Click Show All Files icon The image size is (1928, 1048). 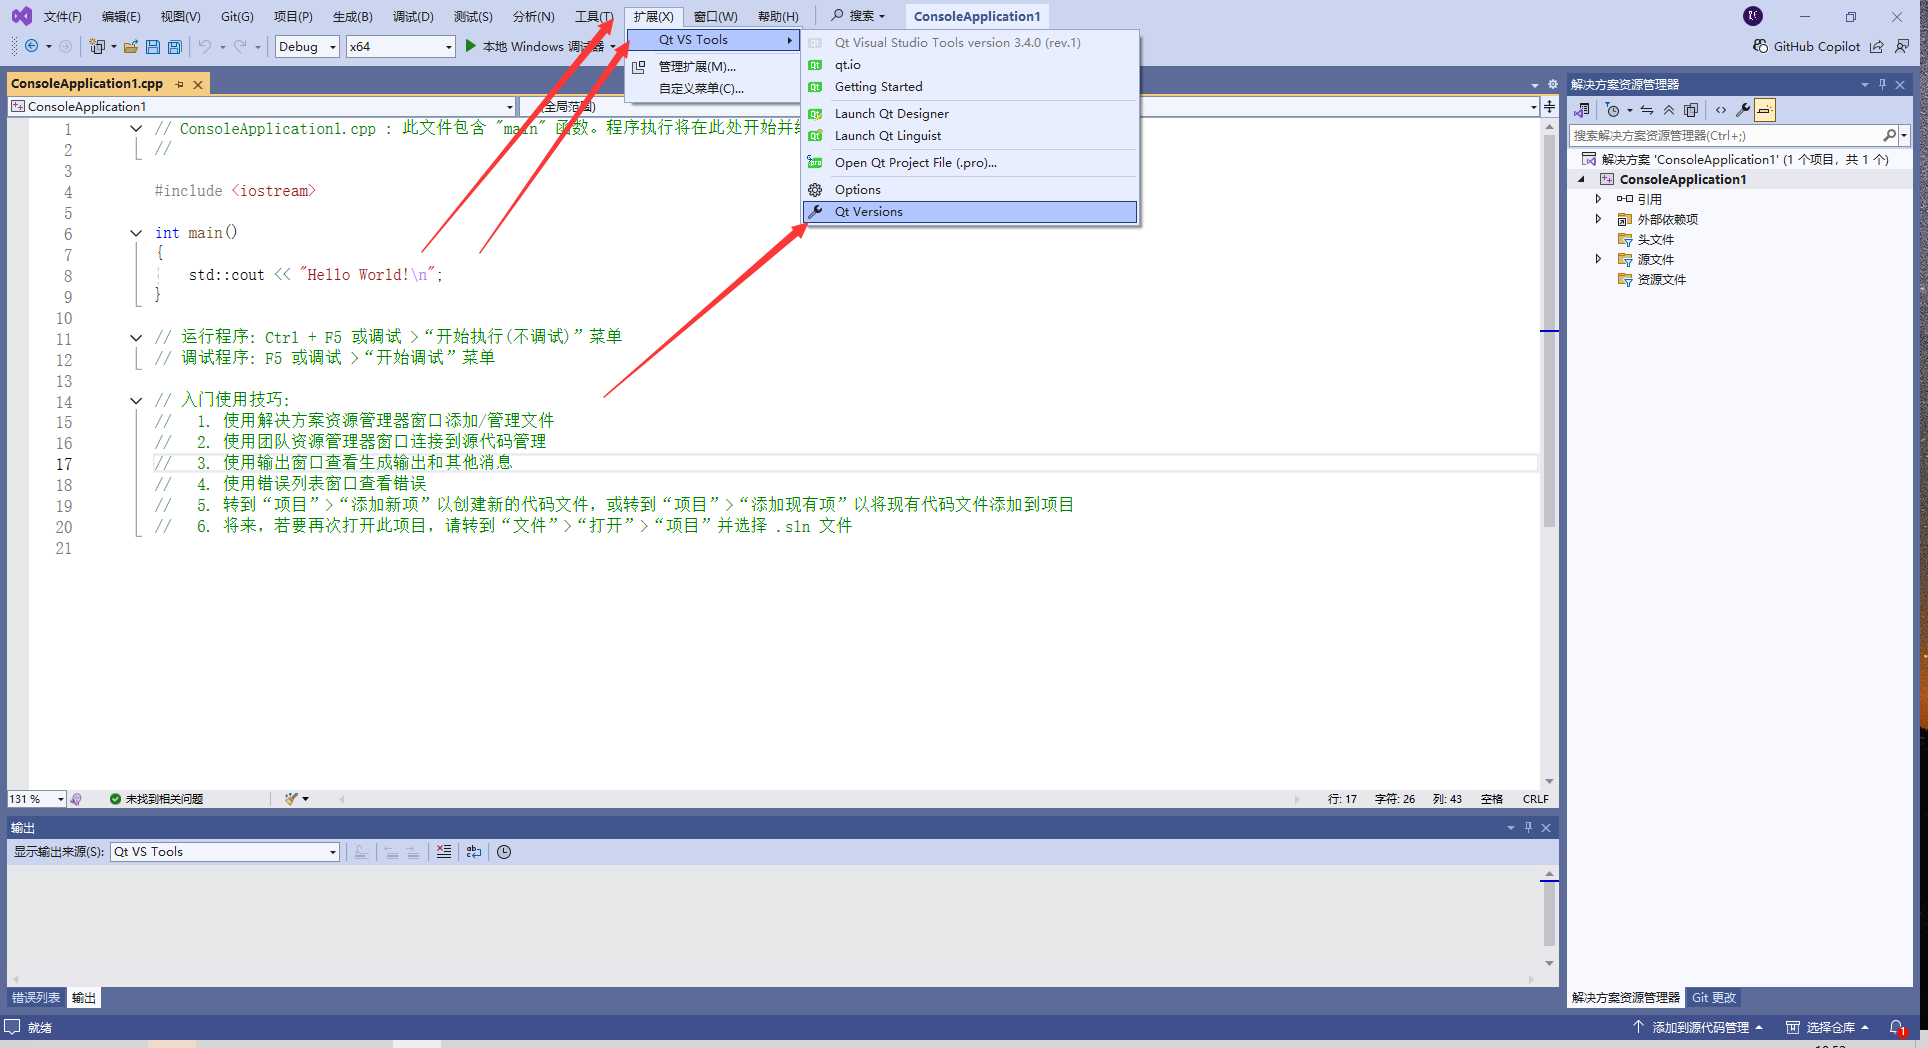tap(1691, 110)
